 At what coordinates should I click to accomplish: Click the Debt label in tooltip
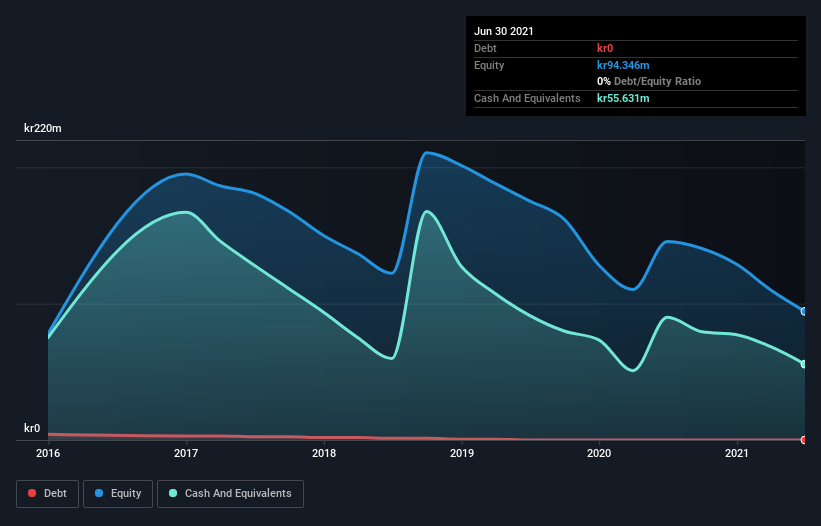click(x=485, y=48)
